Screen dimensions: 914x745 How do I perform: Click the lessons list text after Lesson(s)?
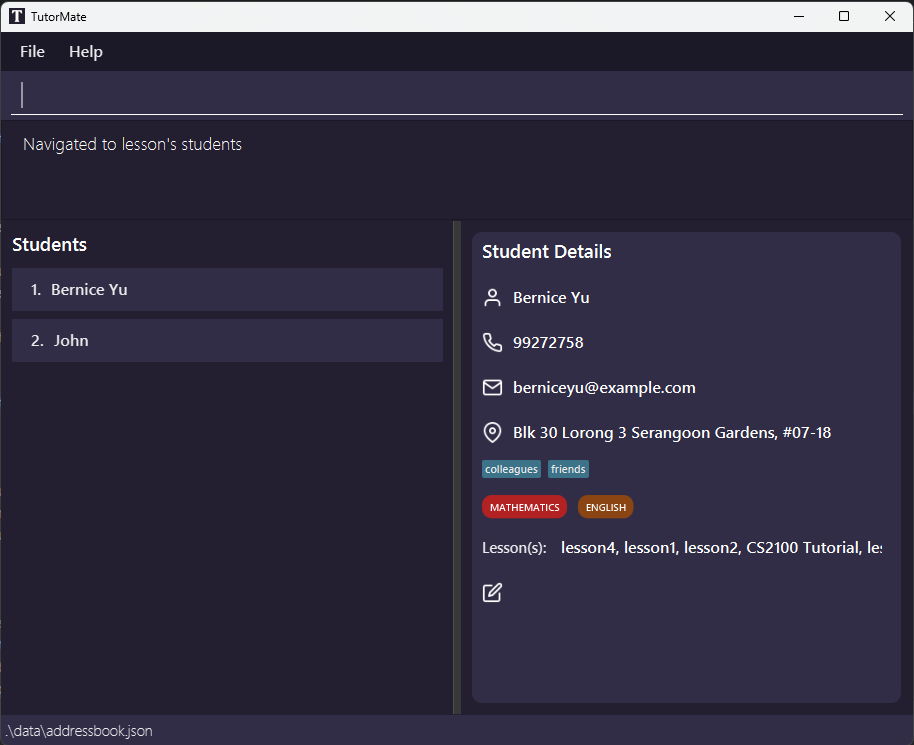[x=721, y=548]
